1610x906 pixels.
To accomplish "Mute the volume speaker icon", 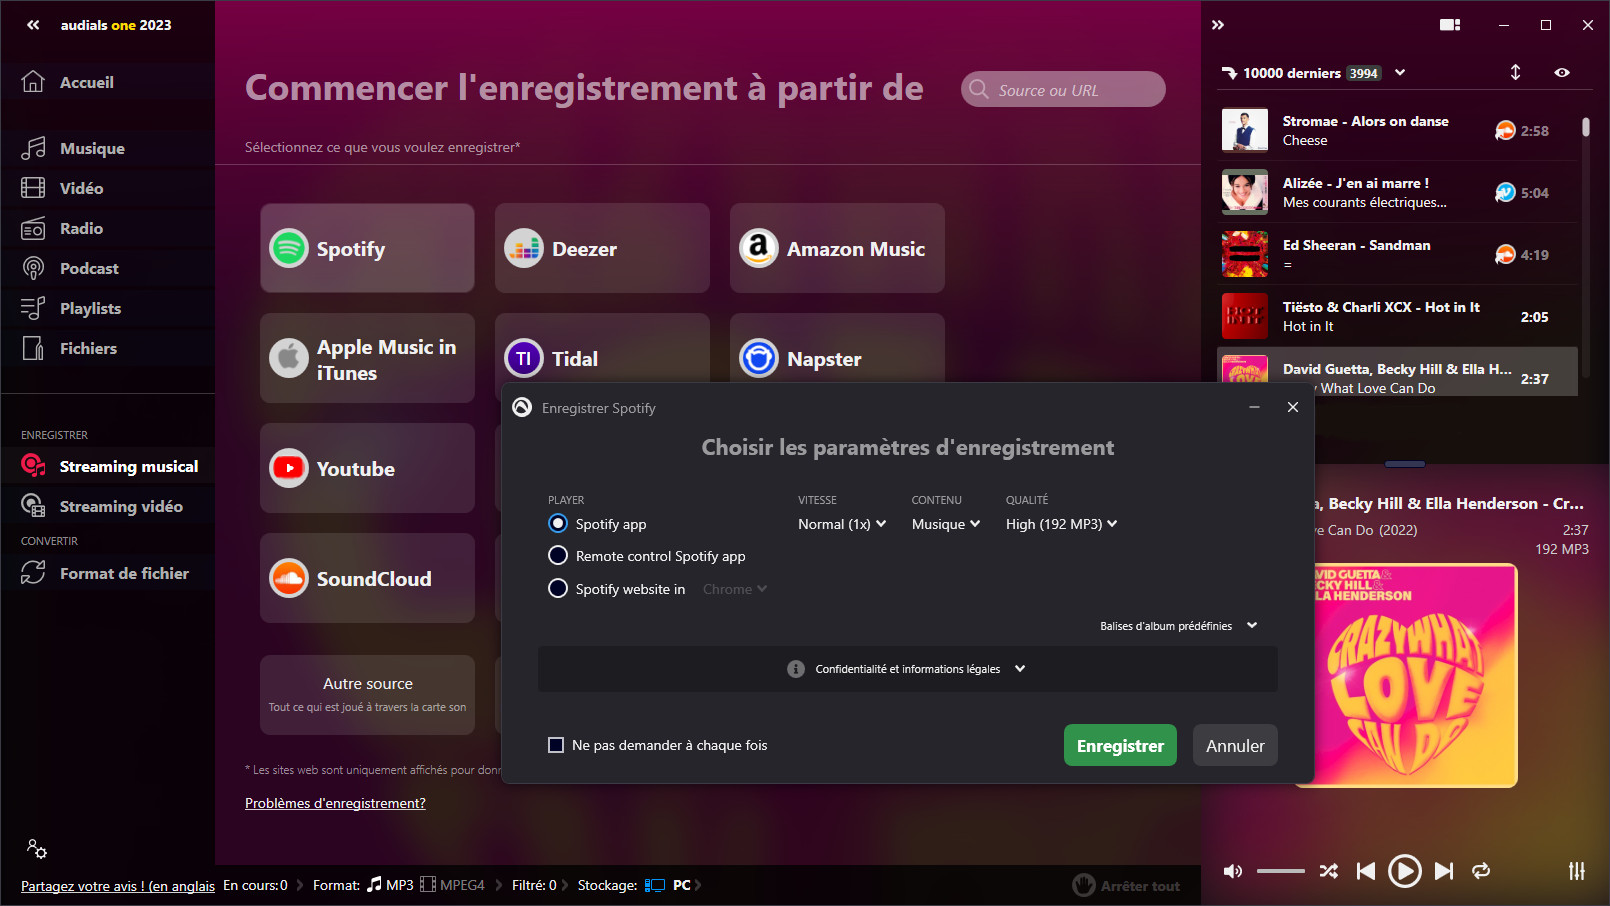I will pos(1233,871).
